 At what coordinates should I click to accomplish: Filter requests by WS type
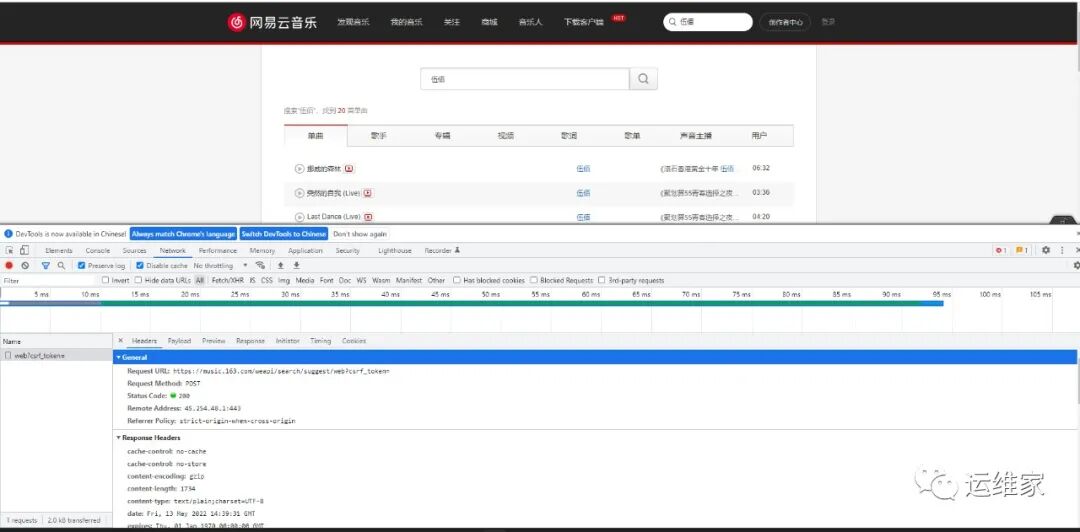tap(361, 280)
